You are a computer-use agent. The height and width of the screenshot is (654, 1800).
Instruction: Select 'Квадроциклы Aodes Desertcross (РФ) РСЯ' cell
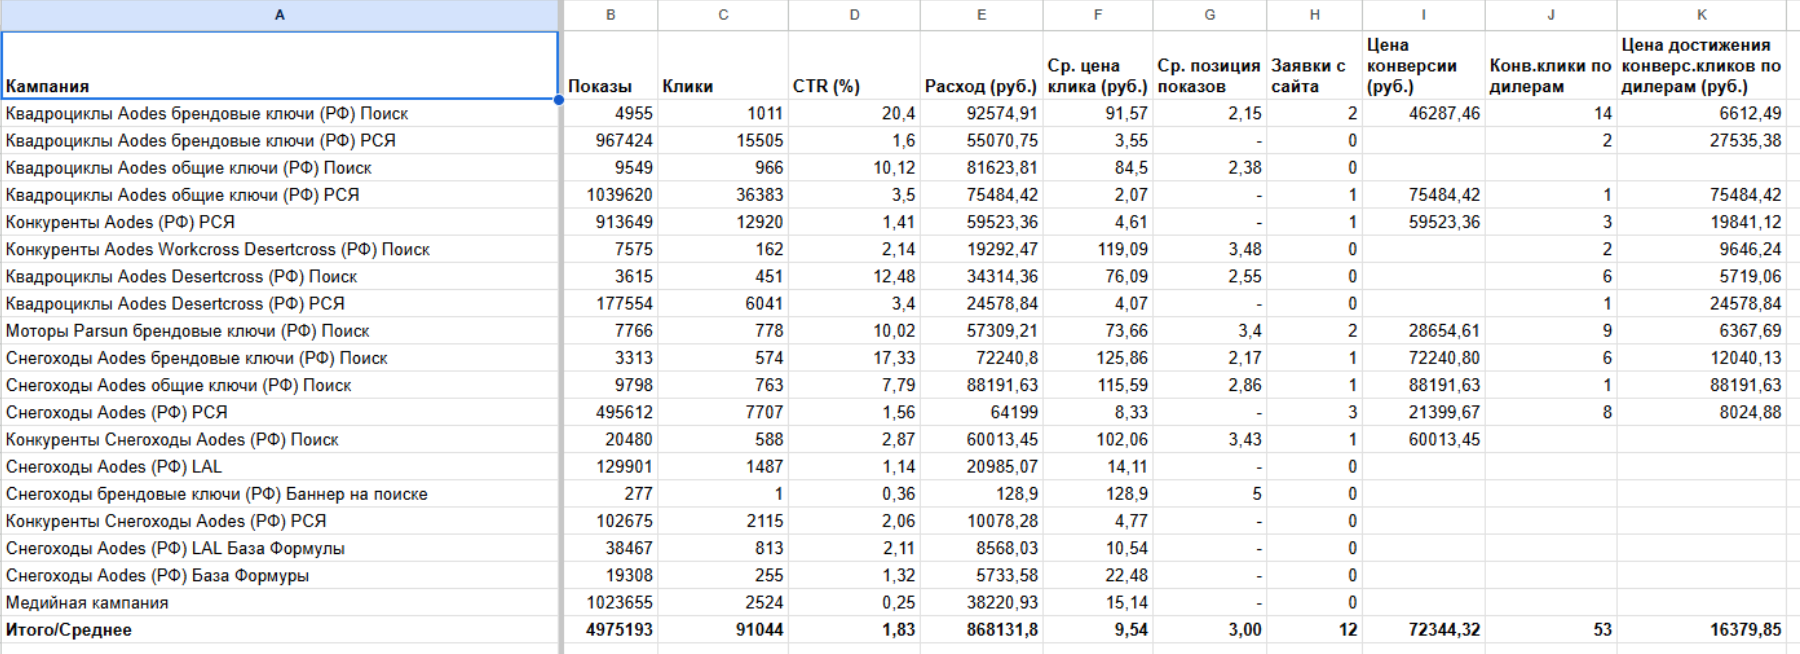pyautogui.click(x=280, y=303)
